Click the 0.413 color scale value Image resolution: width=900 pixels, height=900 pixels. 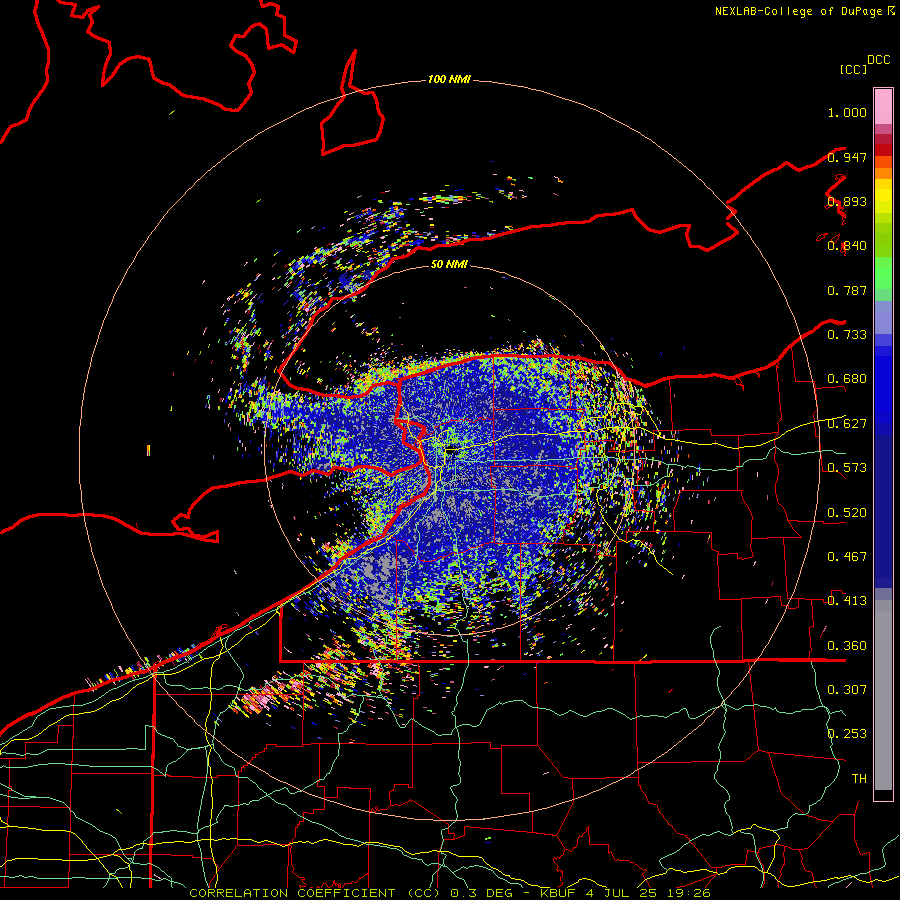[847, 601]
